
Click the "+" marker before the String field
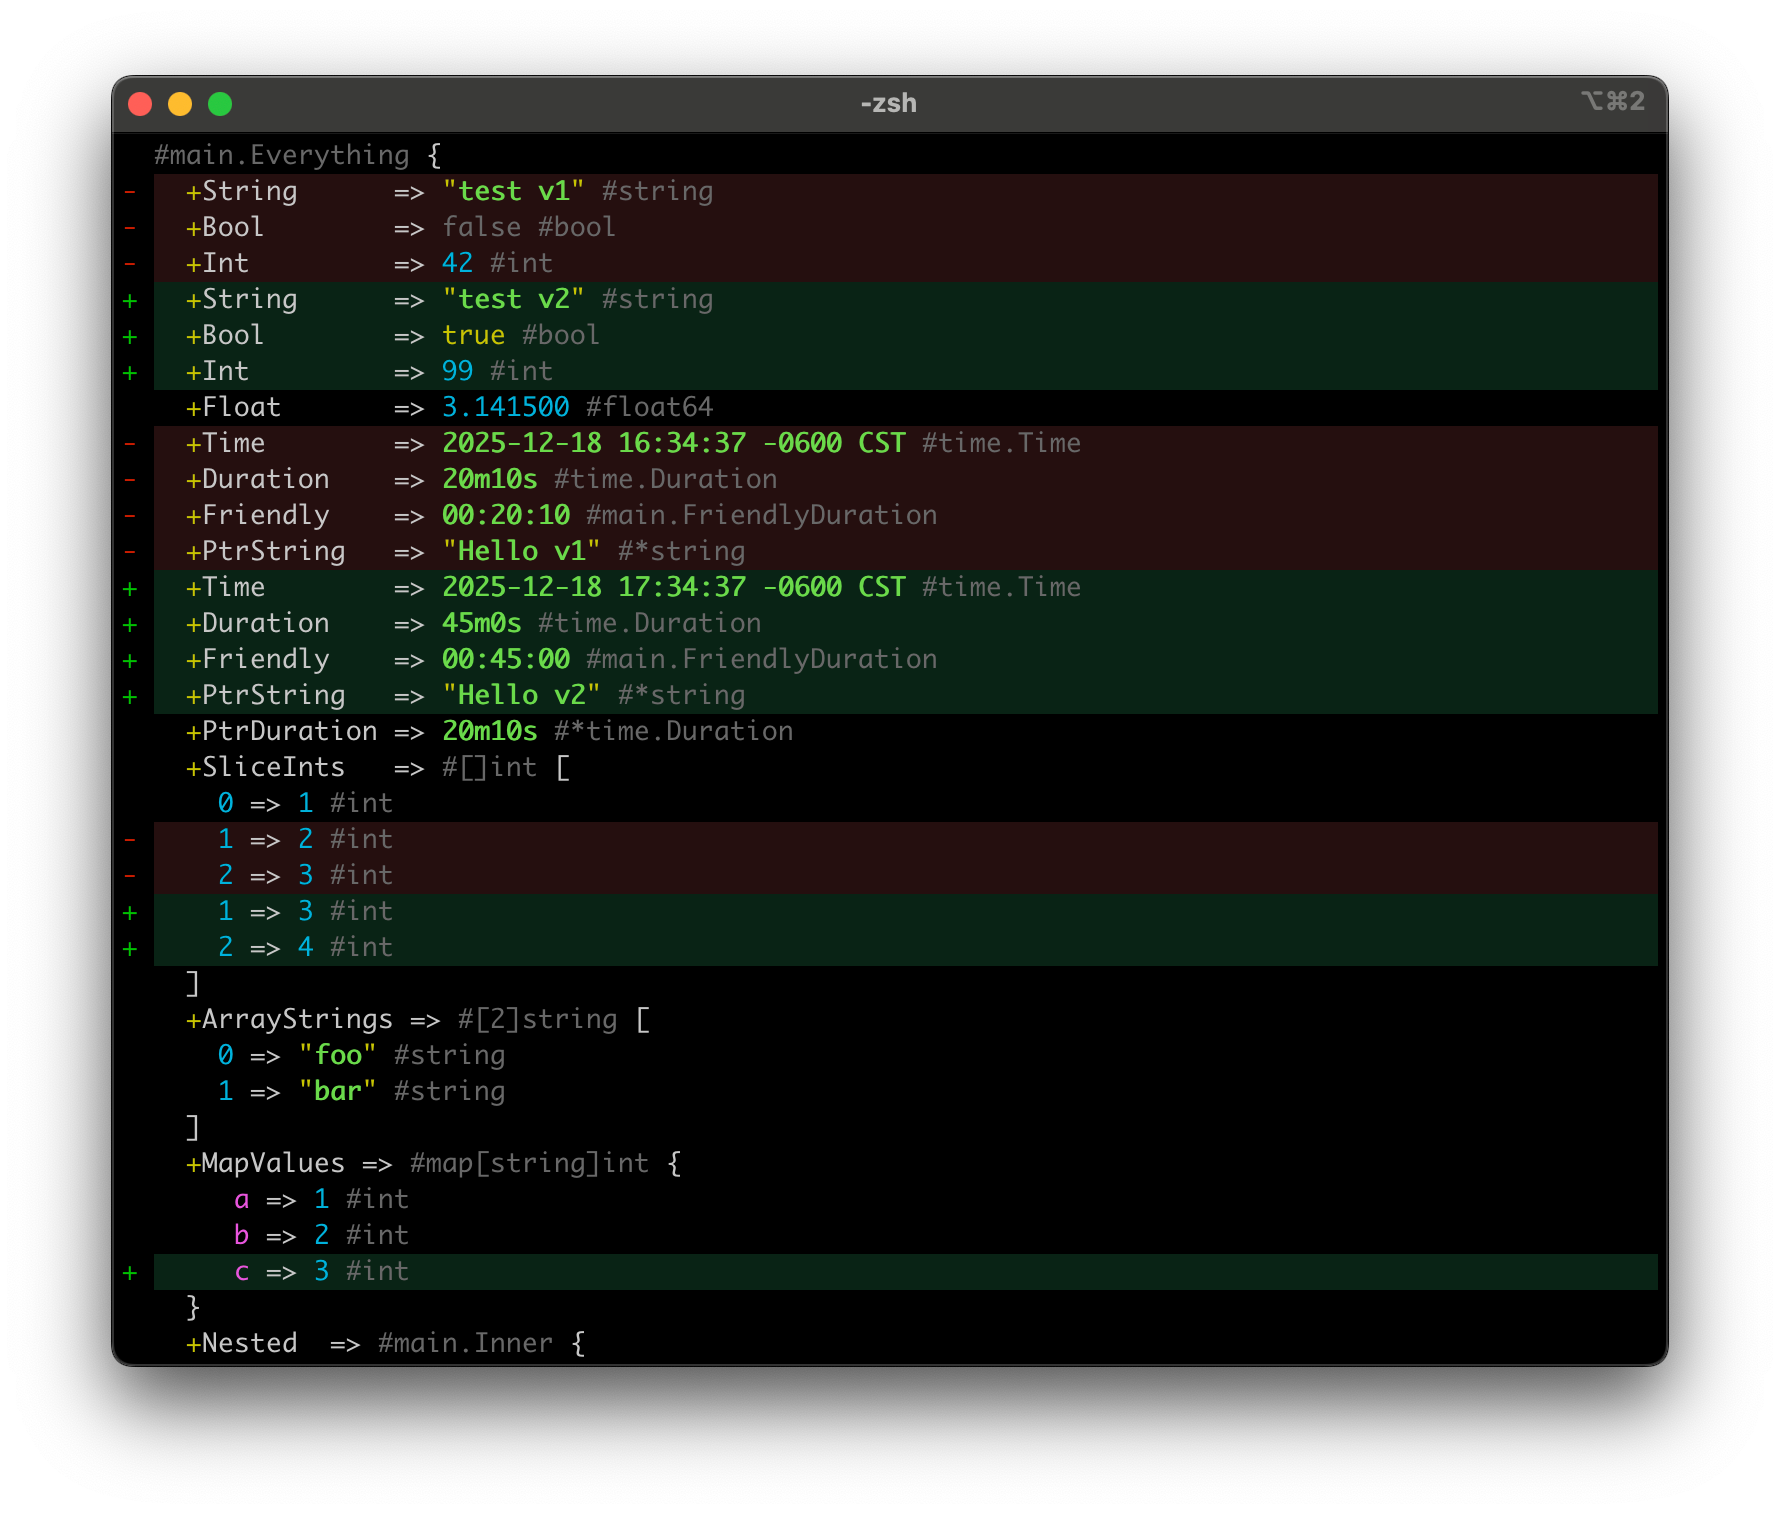click(193, 191)
